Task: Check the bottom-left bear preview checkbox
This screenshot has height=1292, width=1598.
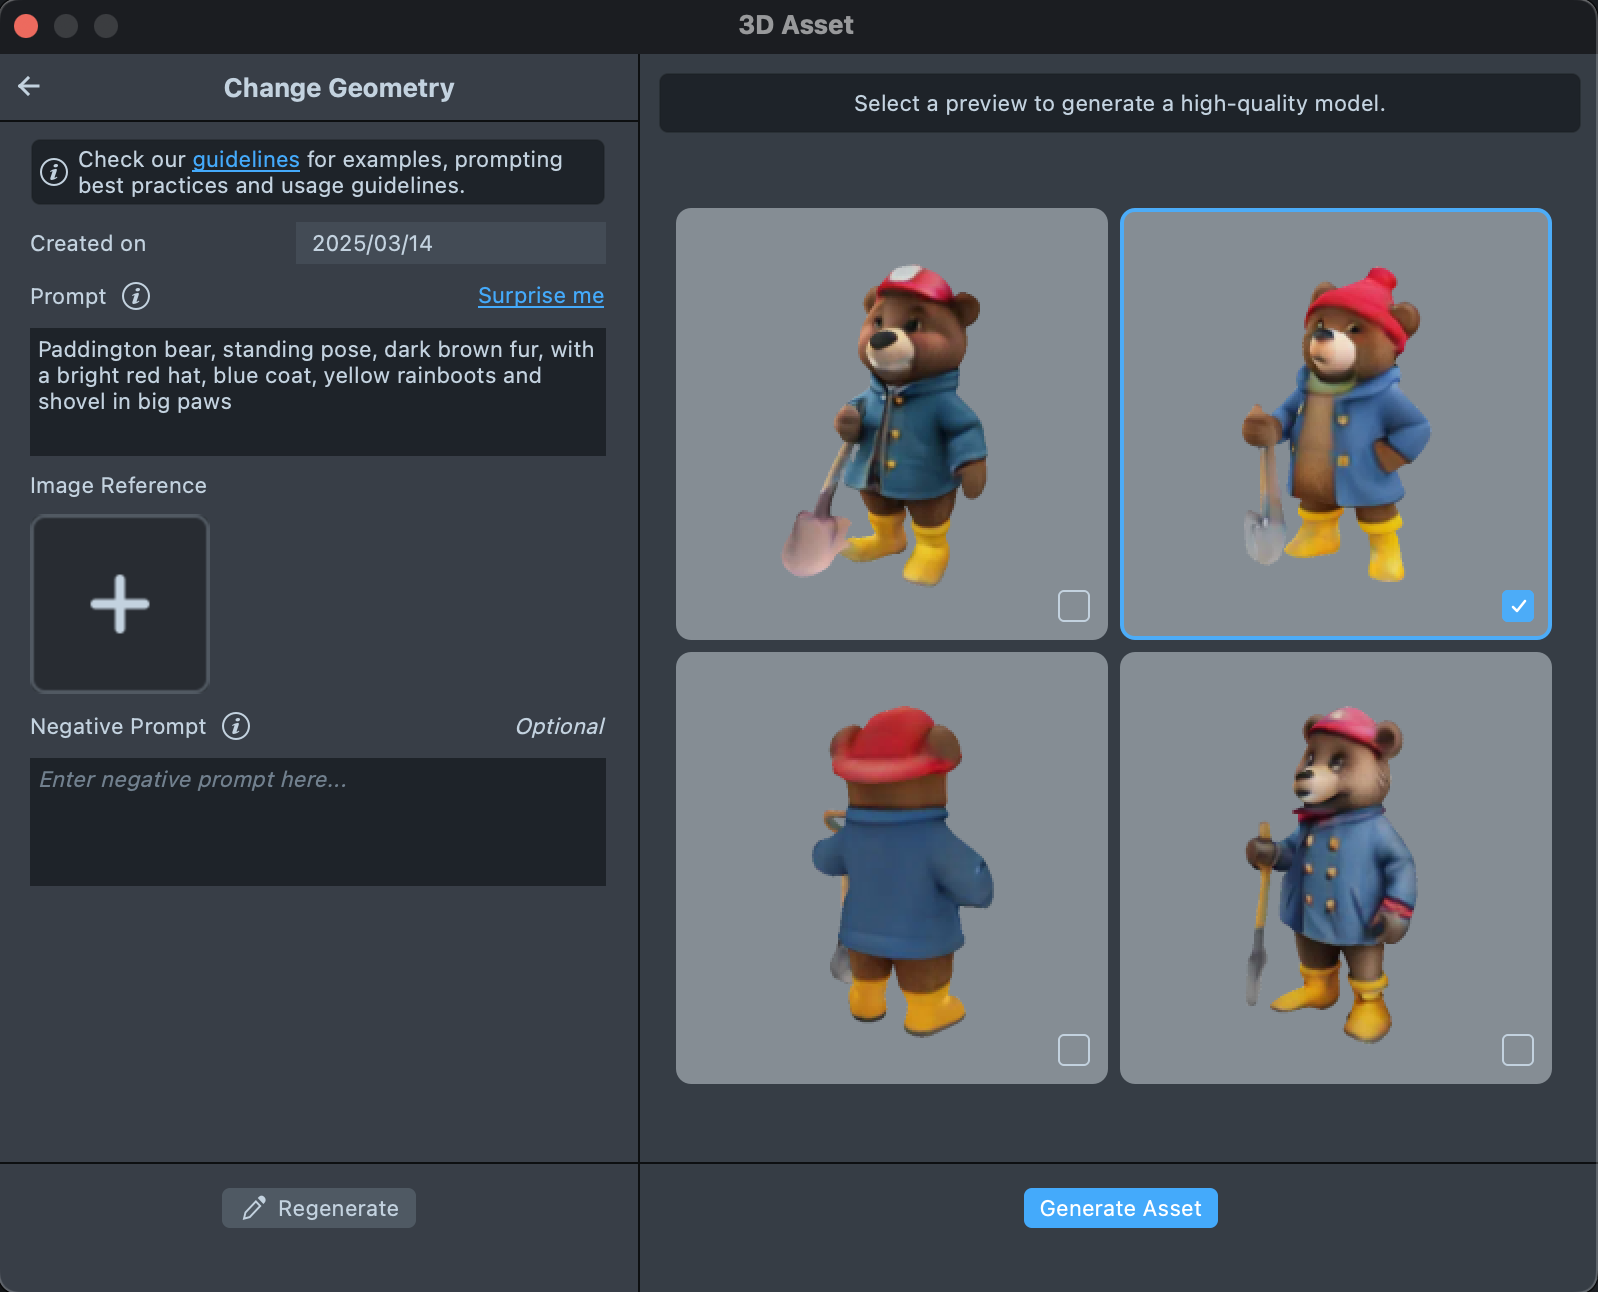Action: pyautogui.click(x=1073, y=1050)
